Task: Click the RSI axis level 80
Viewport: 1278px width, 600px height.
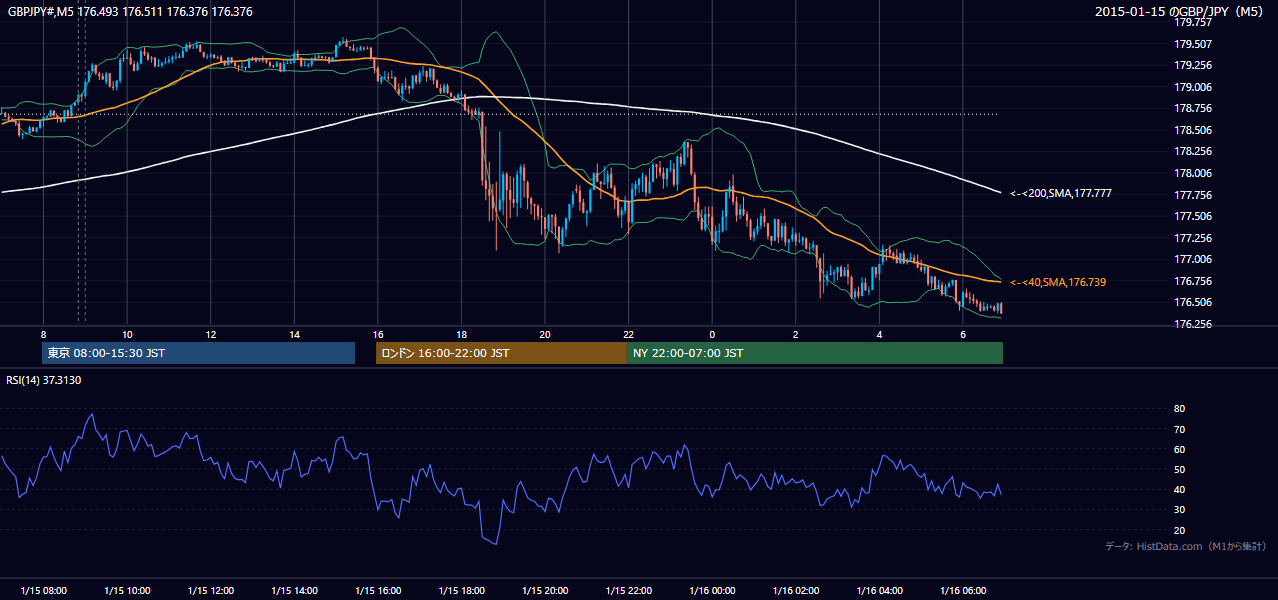Action: [x=1179, y=409]
